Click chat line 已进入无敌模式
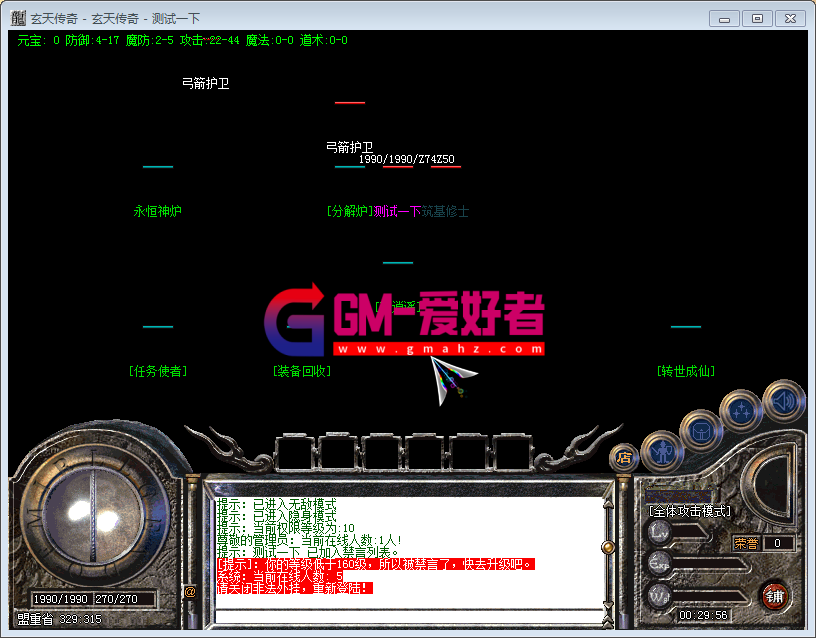816x638 pixels. click(x=276, y=504)
